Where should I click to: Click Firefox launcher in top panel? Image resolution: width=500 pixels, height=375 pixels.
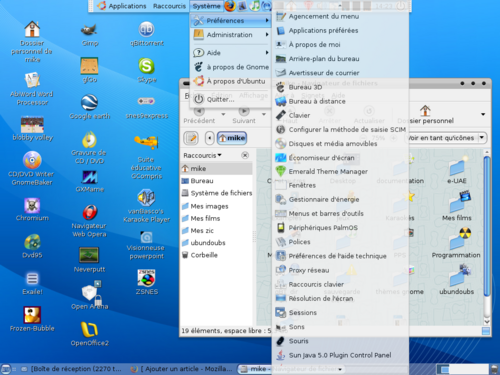[230, 6]
